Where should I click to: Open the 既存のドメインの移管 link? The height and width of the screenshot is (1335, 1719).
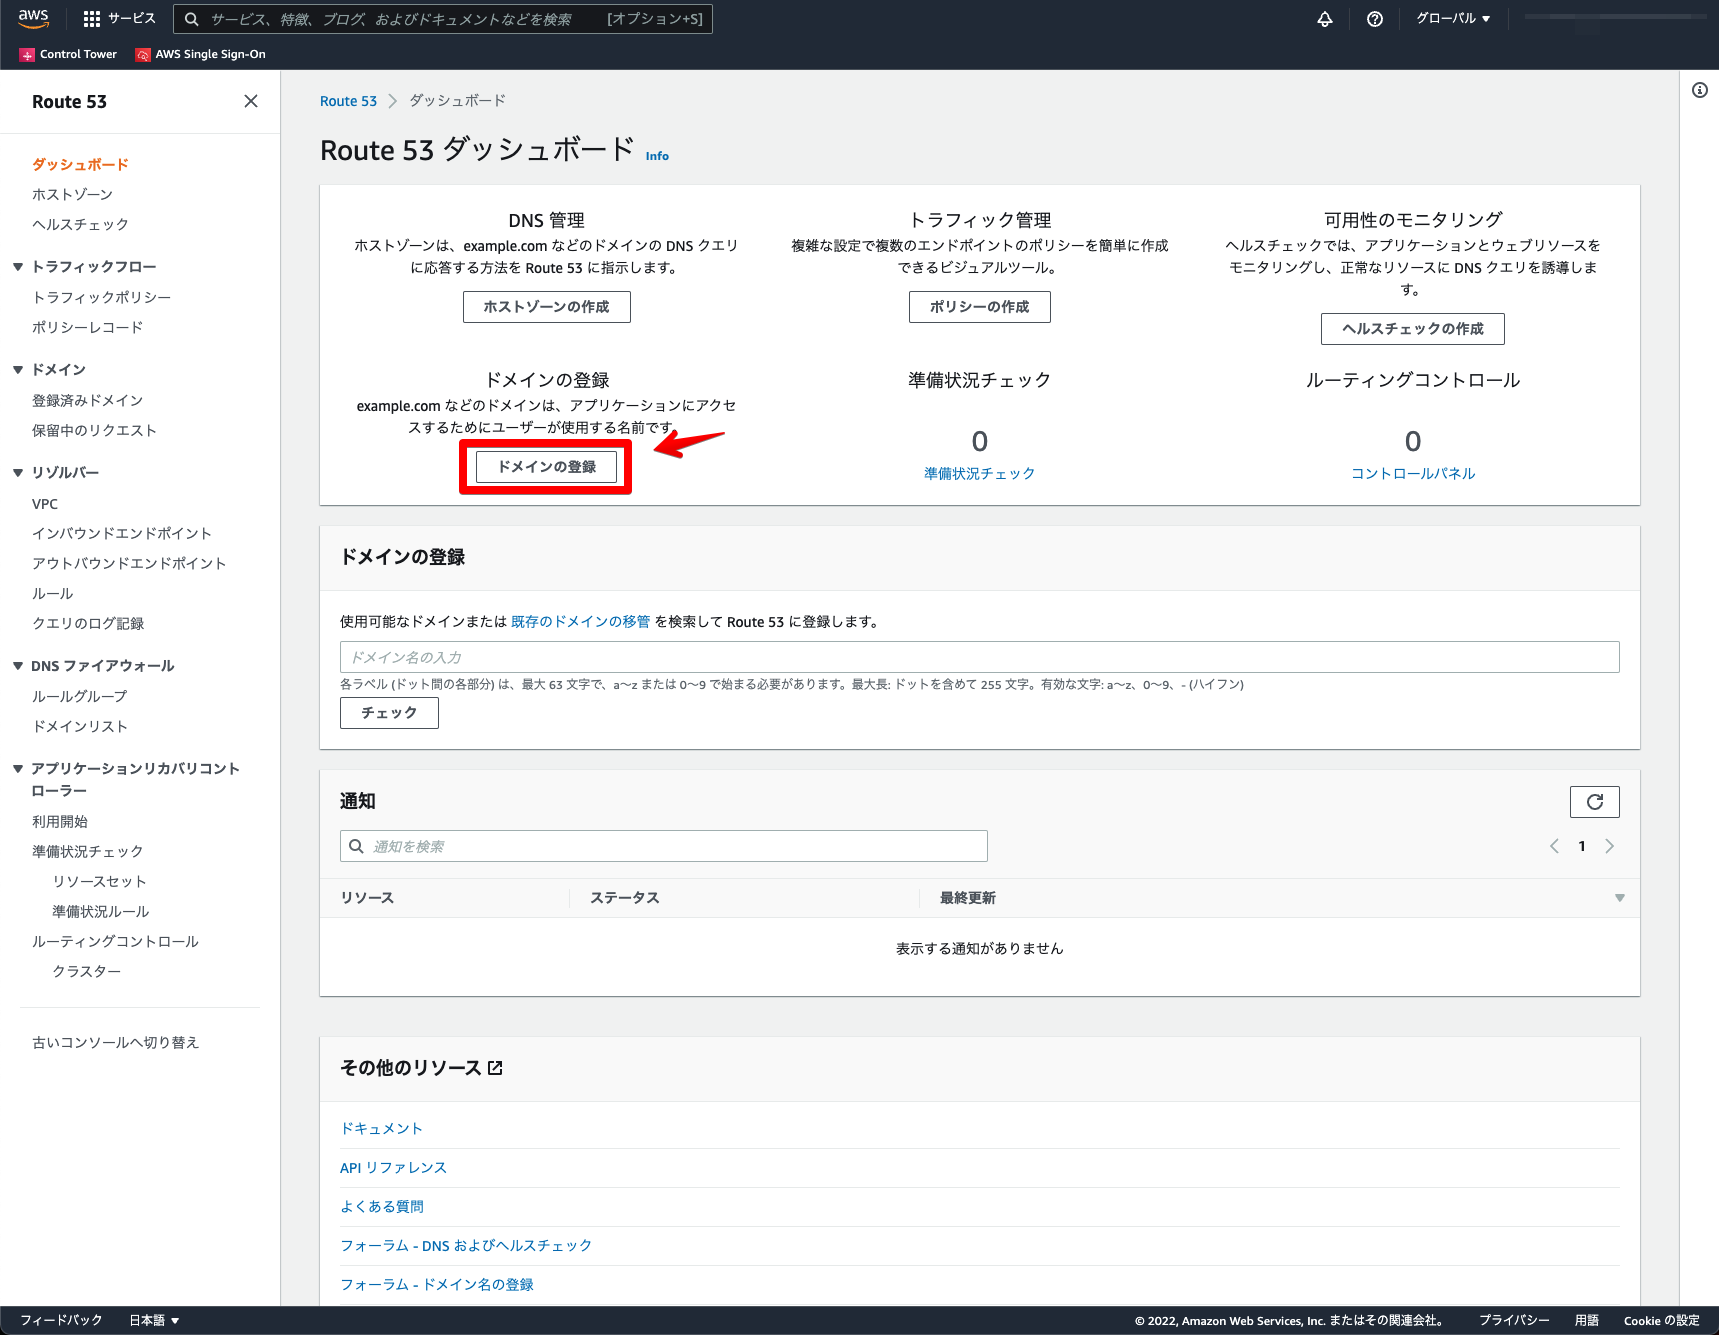coord(580,621)
